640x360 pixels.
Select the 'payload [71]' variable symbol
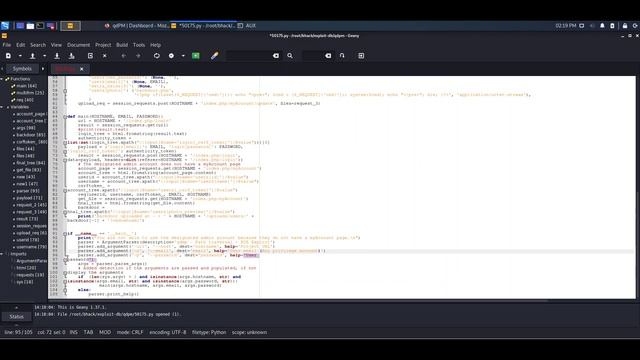pyautogui.click(x=29, y=198)
